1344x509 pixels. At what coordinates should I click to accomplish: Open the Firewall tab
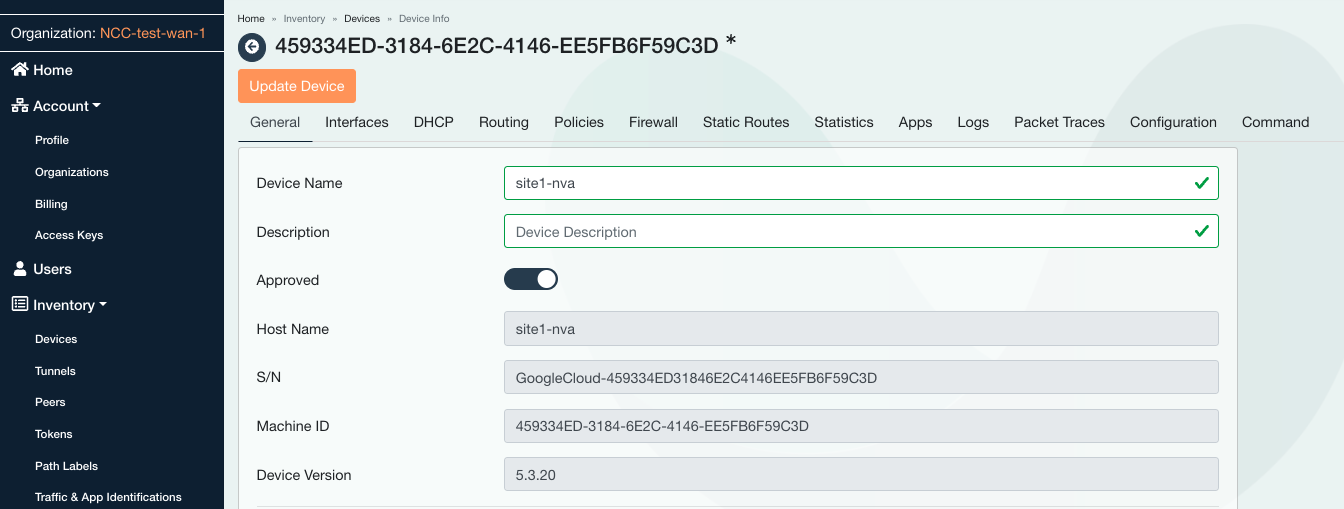(653, 122)
